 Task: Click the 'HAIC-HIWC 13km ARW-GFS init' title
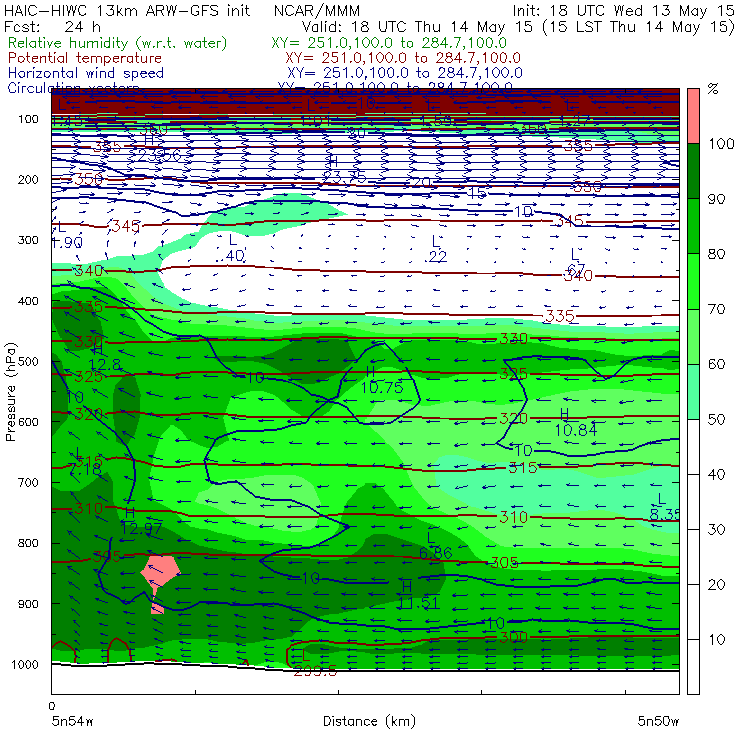(127, 11)
